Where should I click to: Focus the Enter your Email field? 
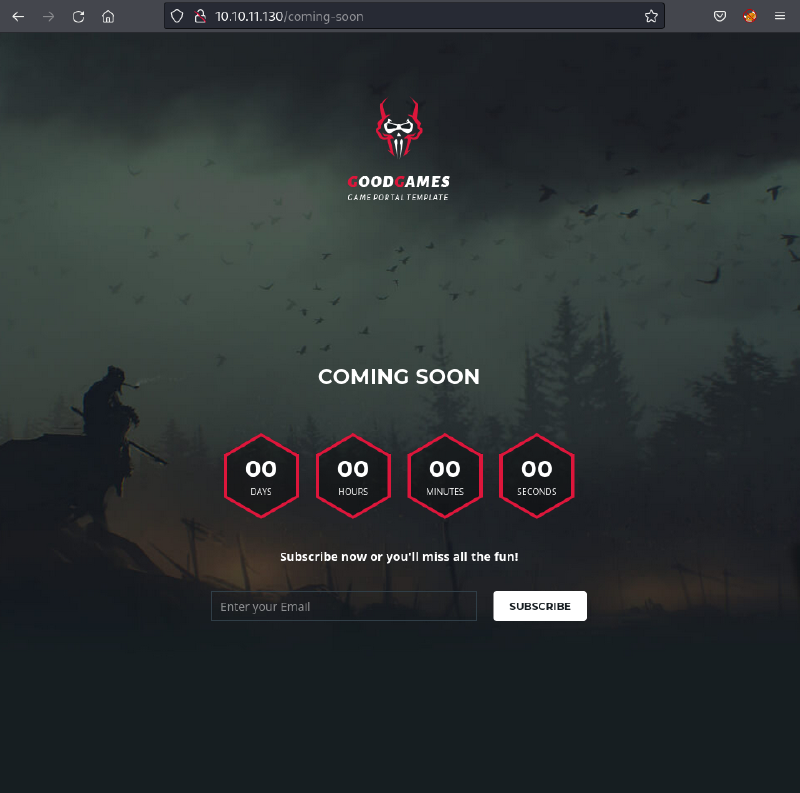(x=343, y=606)
